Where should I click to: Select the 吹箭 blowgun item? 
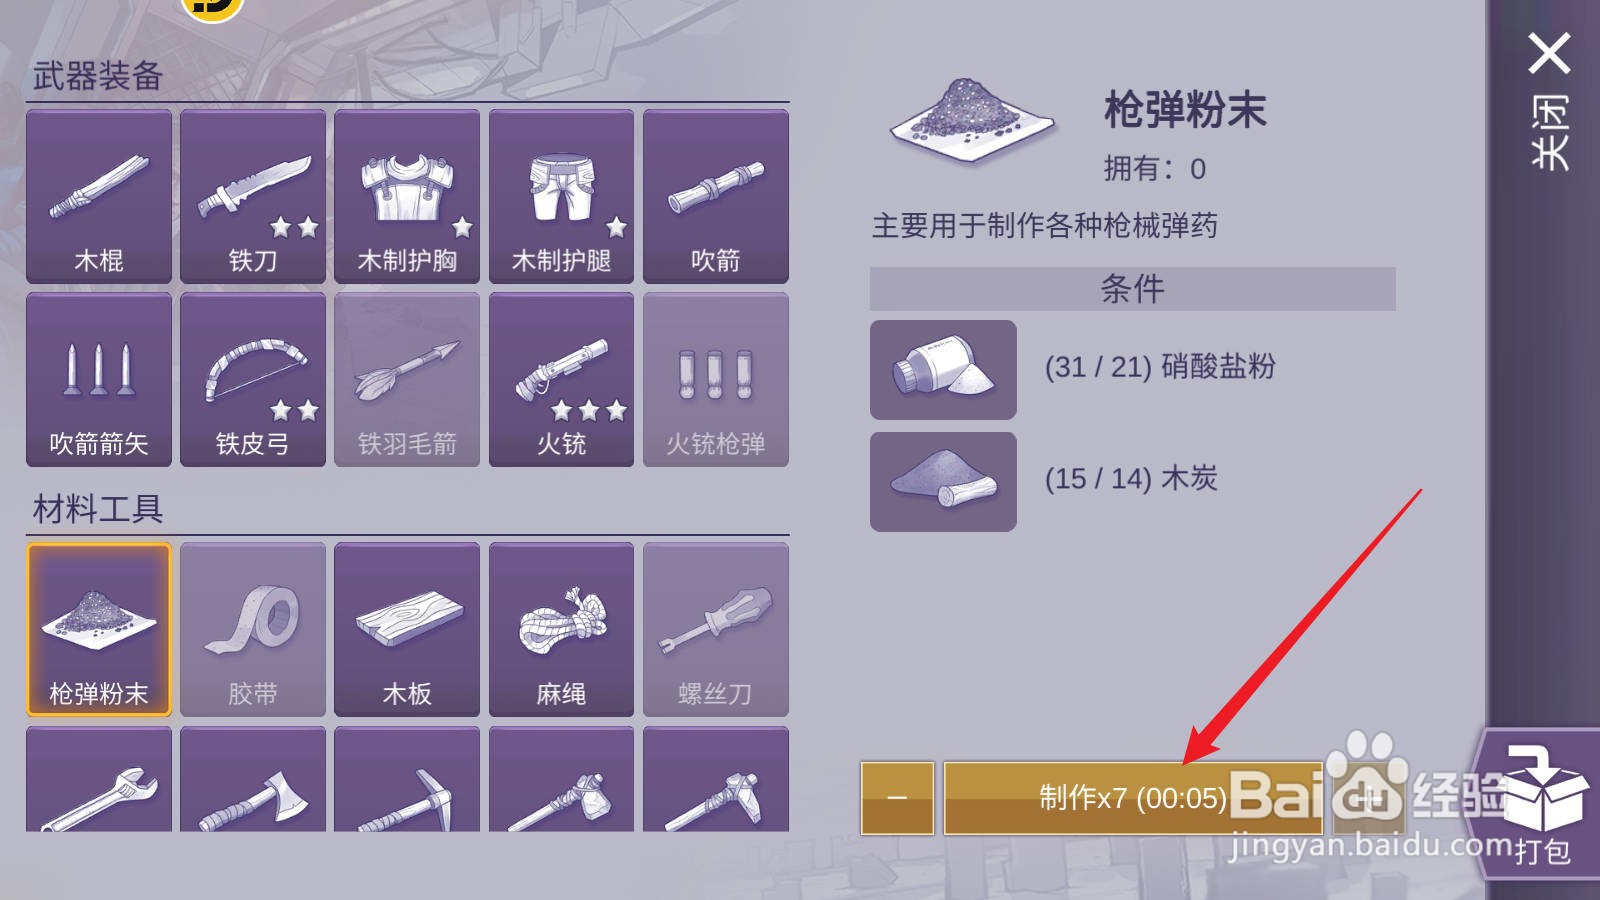pos(716,196)
